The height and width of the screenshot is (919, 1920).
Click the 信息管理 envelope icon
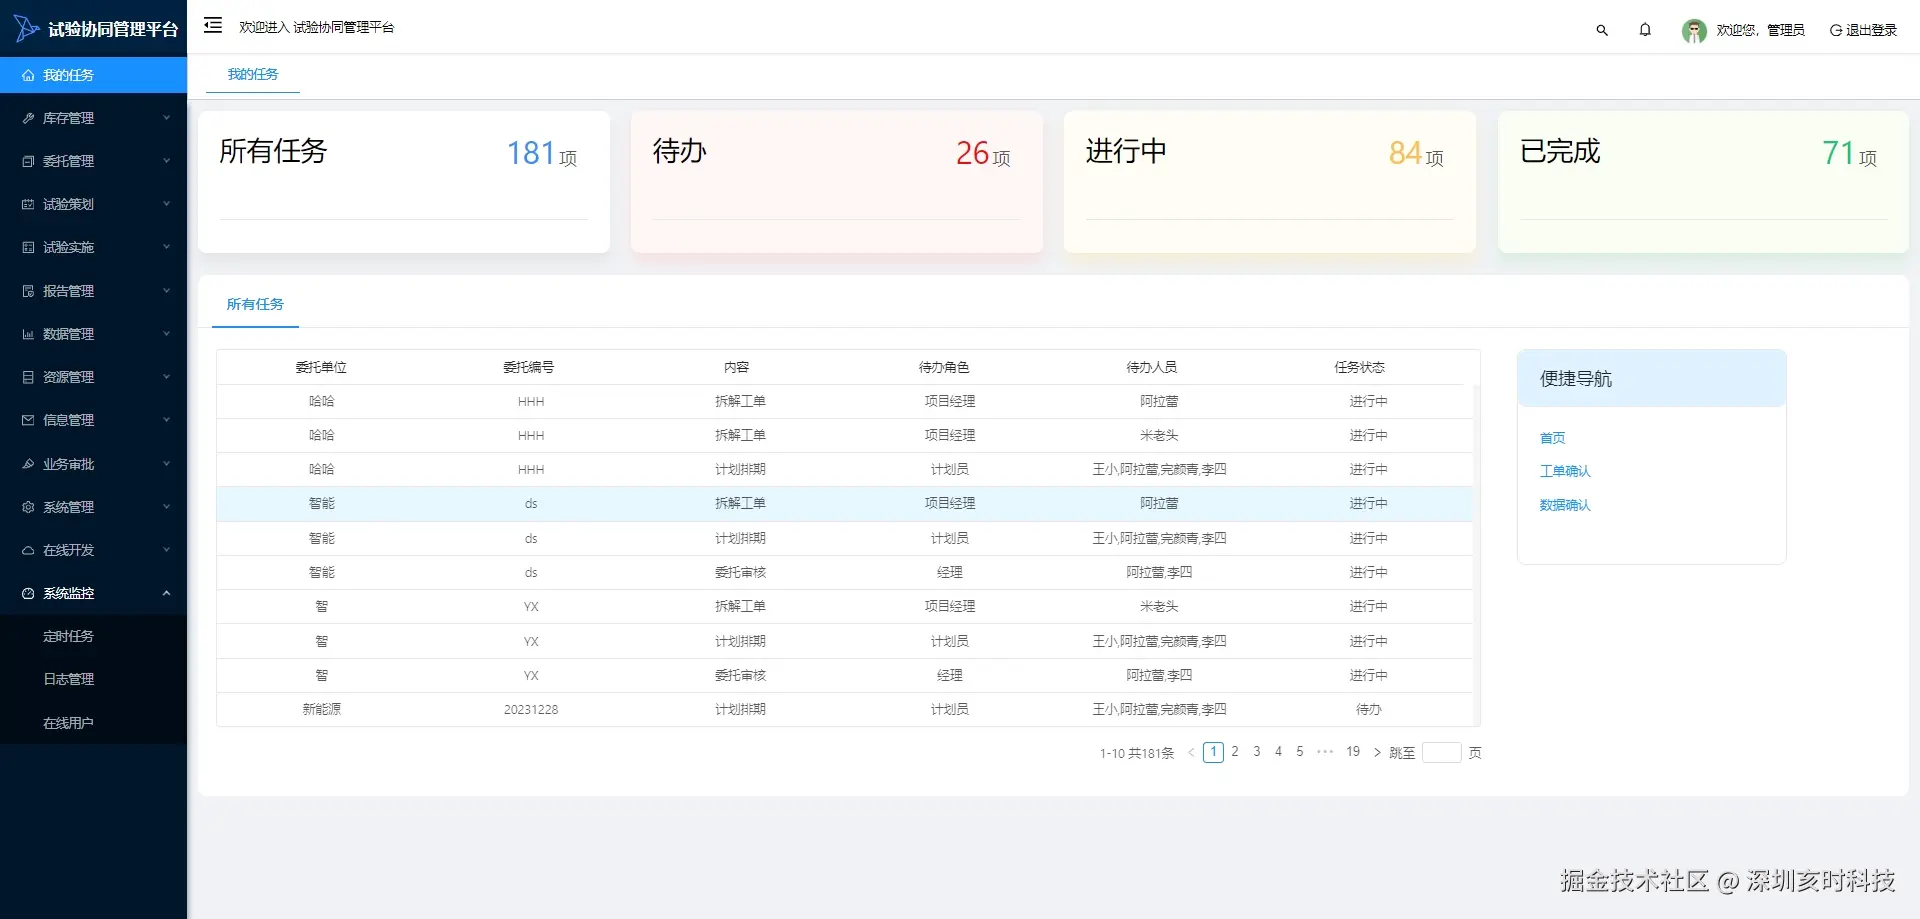[x=28, y=421]
